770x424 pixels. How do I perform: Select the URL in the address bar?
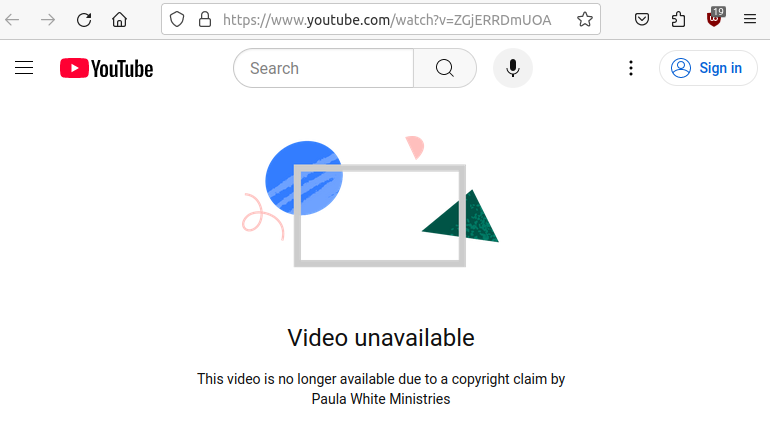[387, 20]
